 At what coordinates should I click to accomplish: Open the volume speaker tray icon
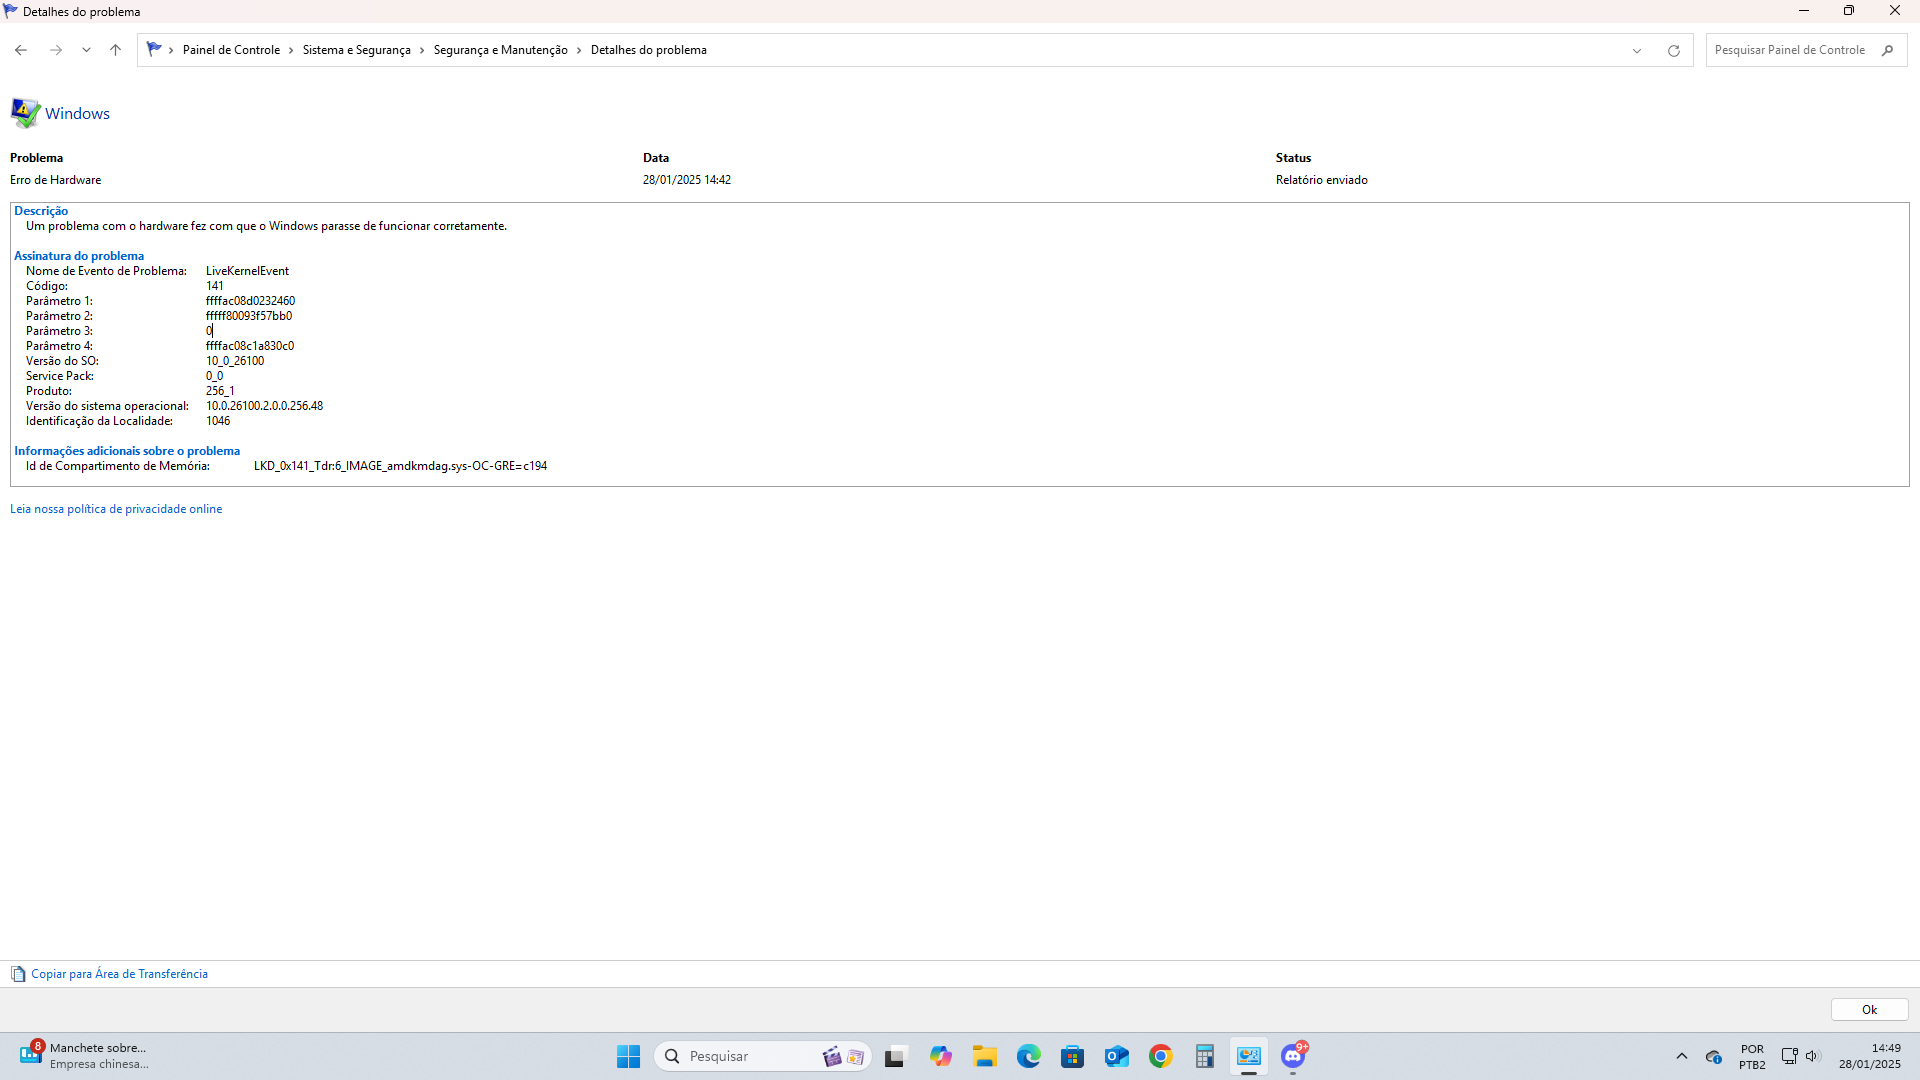[x=1813, y=1056]
